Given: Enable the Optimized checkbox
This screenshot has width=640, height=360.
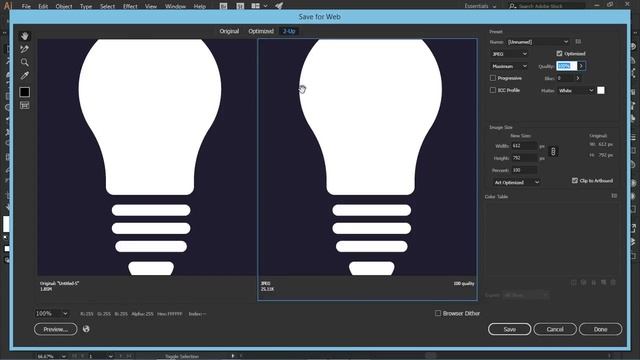Looking at the screenshot, I should tap(559, 53).
